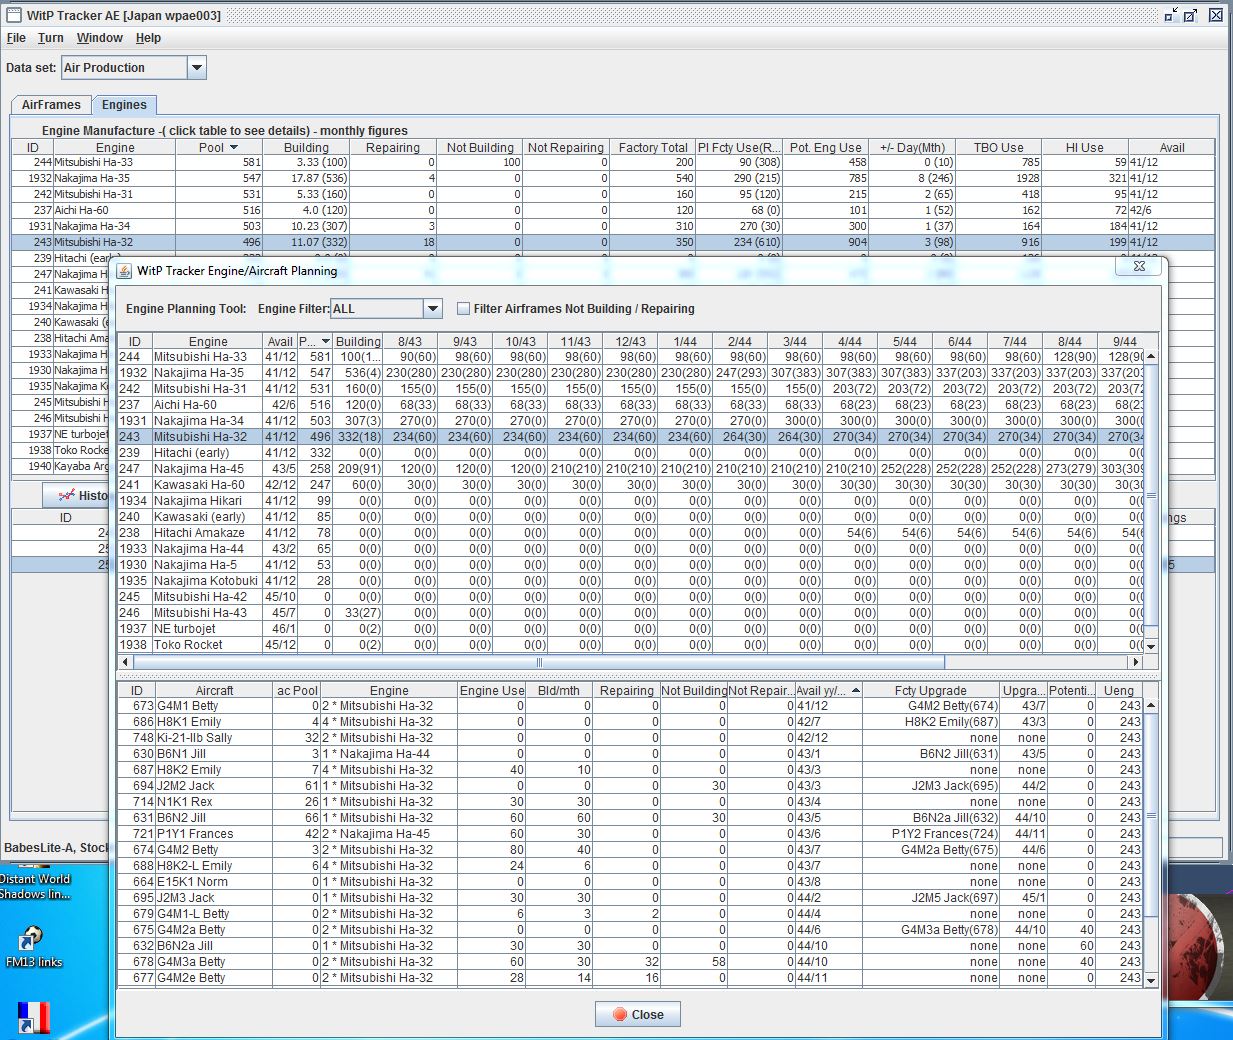The image size is (1233, 1040).
Task: Select the J2M2 Jack aircraft row
Action: pyautogui.click(x=630, y=786)
